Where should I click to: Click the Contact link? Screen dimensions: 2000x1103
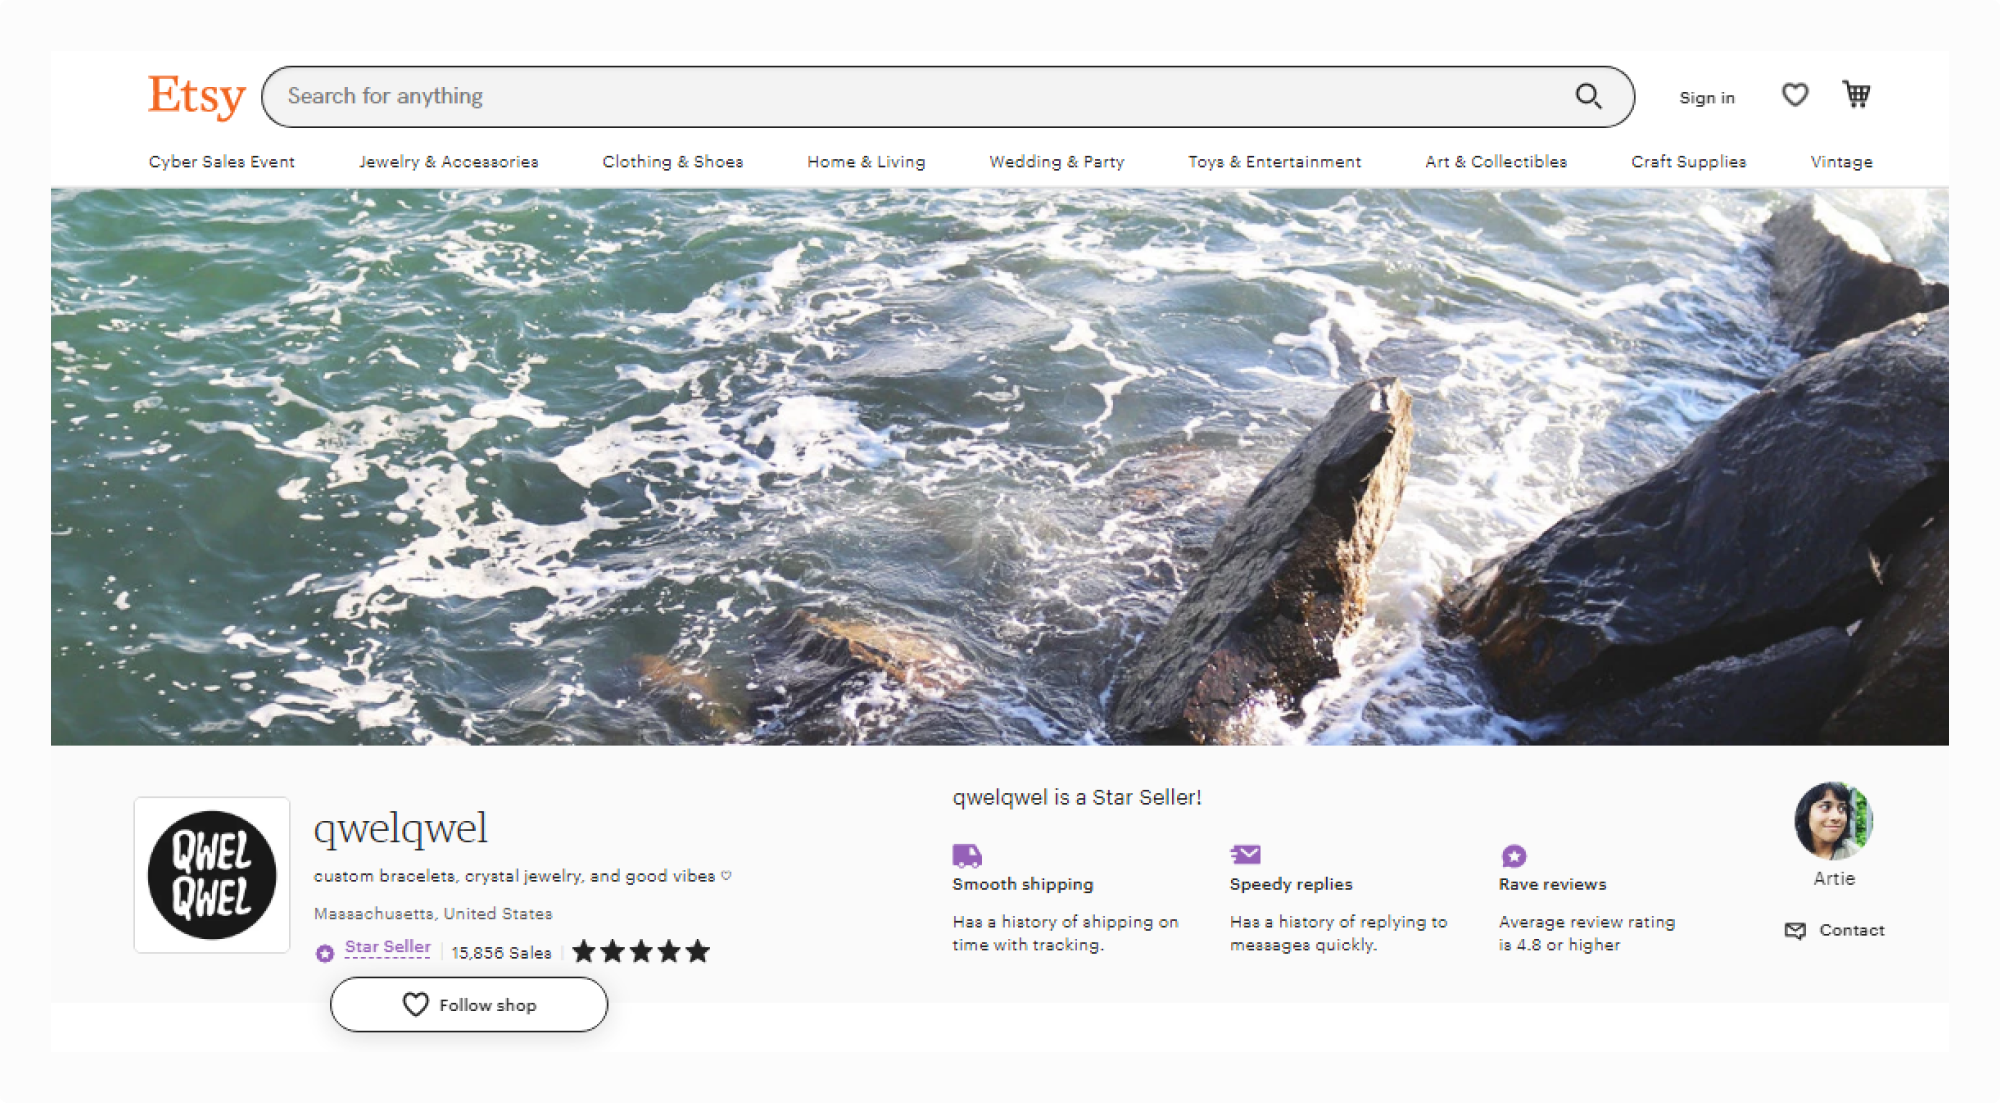pos(1851,930)
